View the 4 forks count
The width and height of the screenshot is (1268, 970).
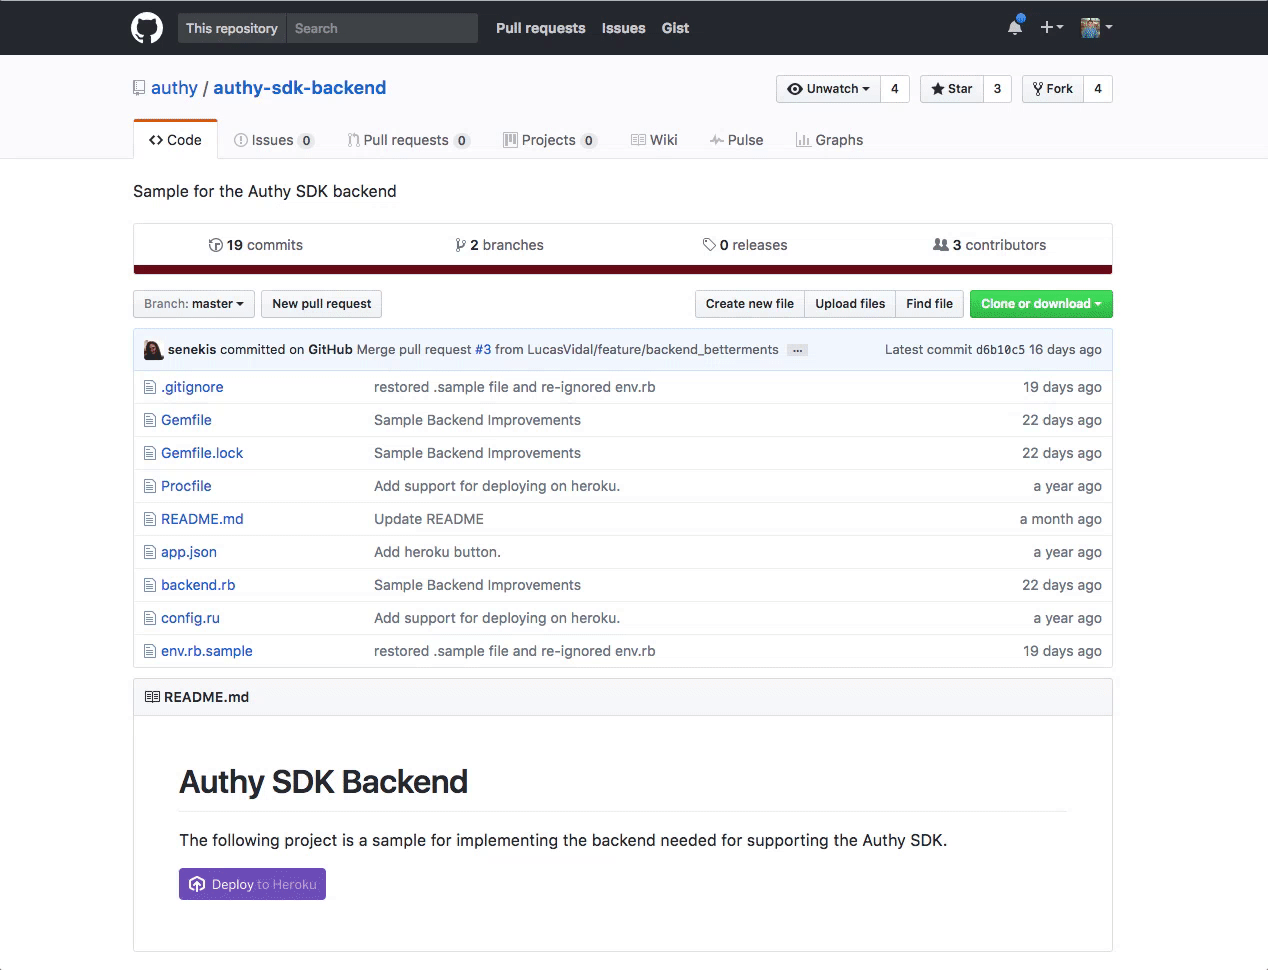(1098, 89)
